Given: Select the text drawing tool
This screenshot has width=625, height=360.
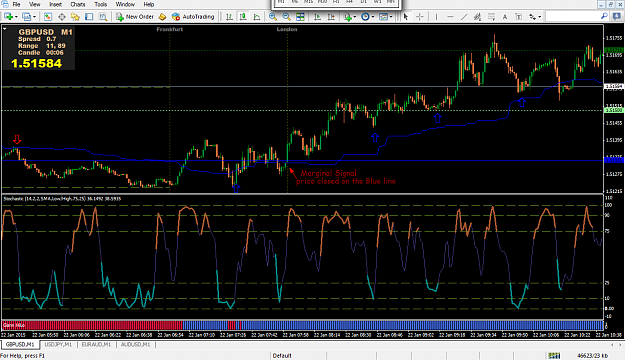Looking at the screenshot, I should tap(505, 17).
